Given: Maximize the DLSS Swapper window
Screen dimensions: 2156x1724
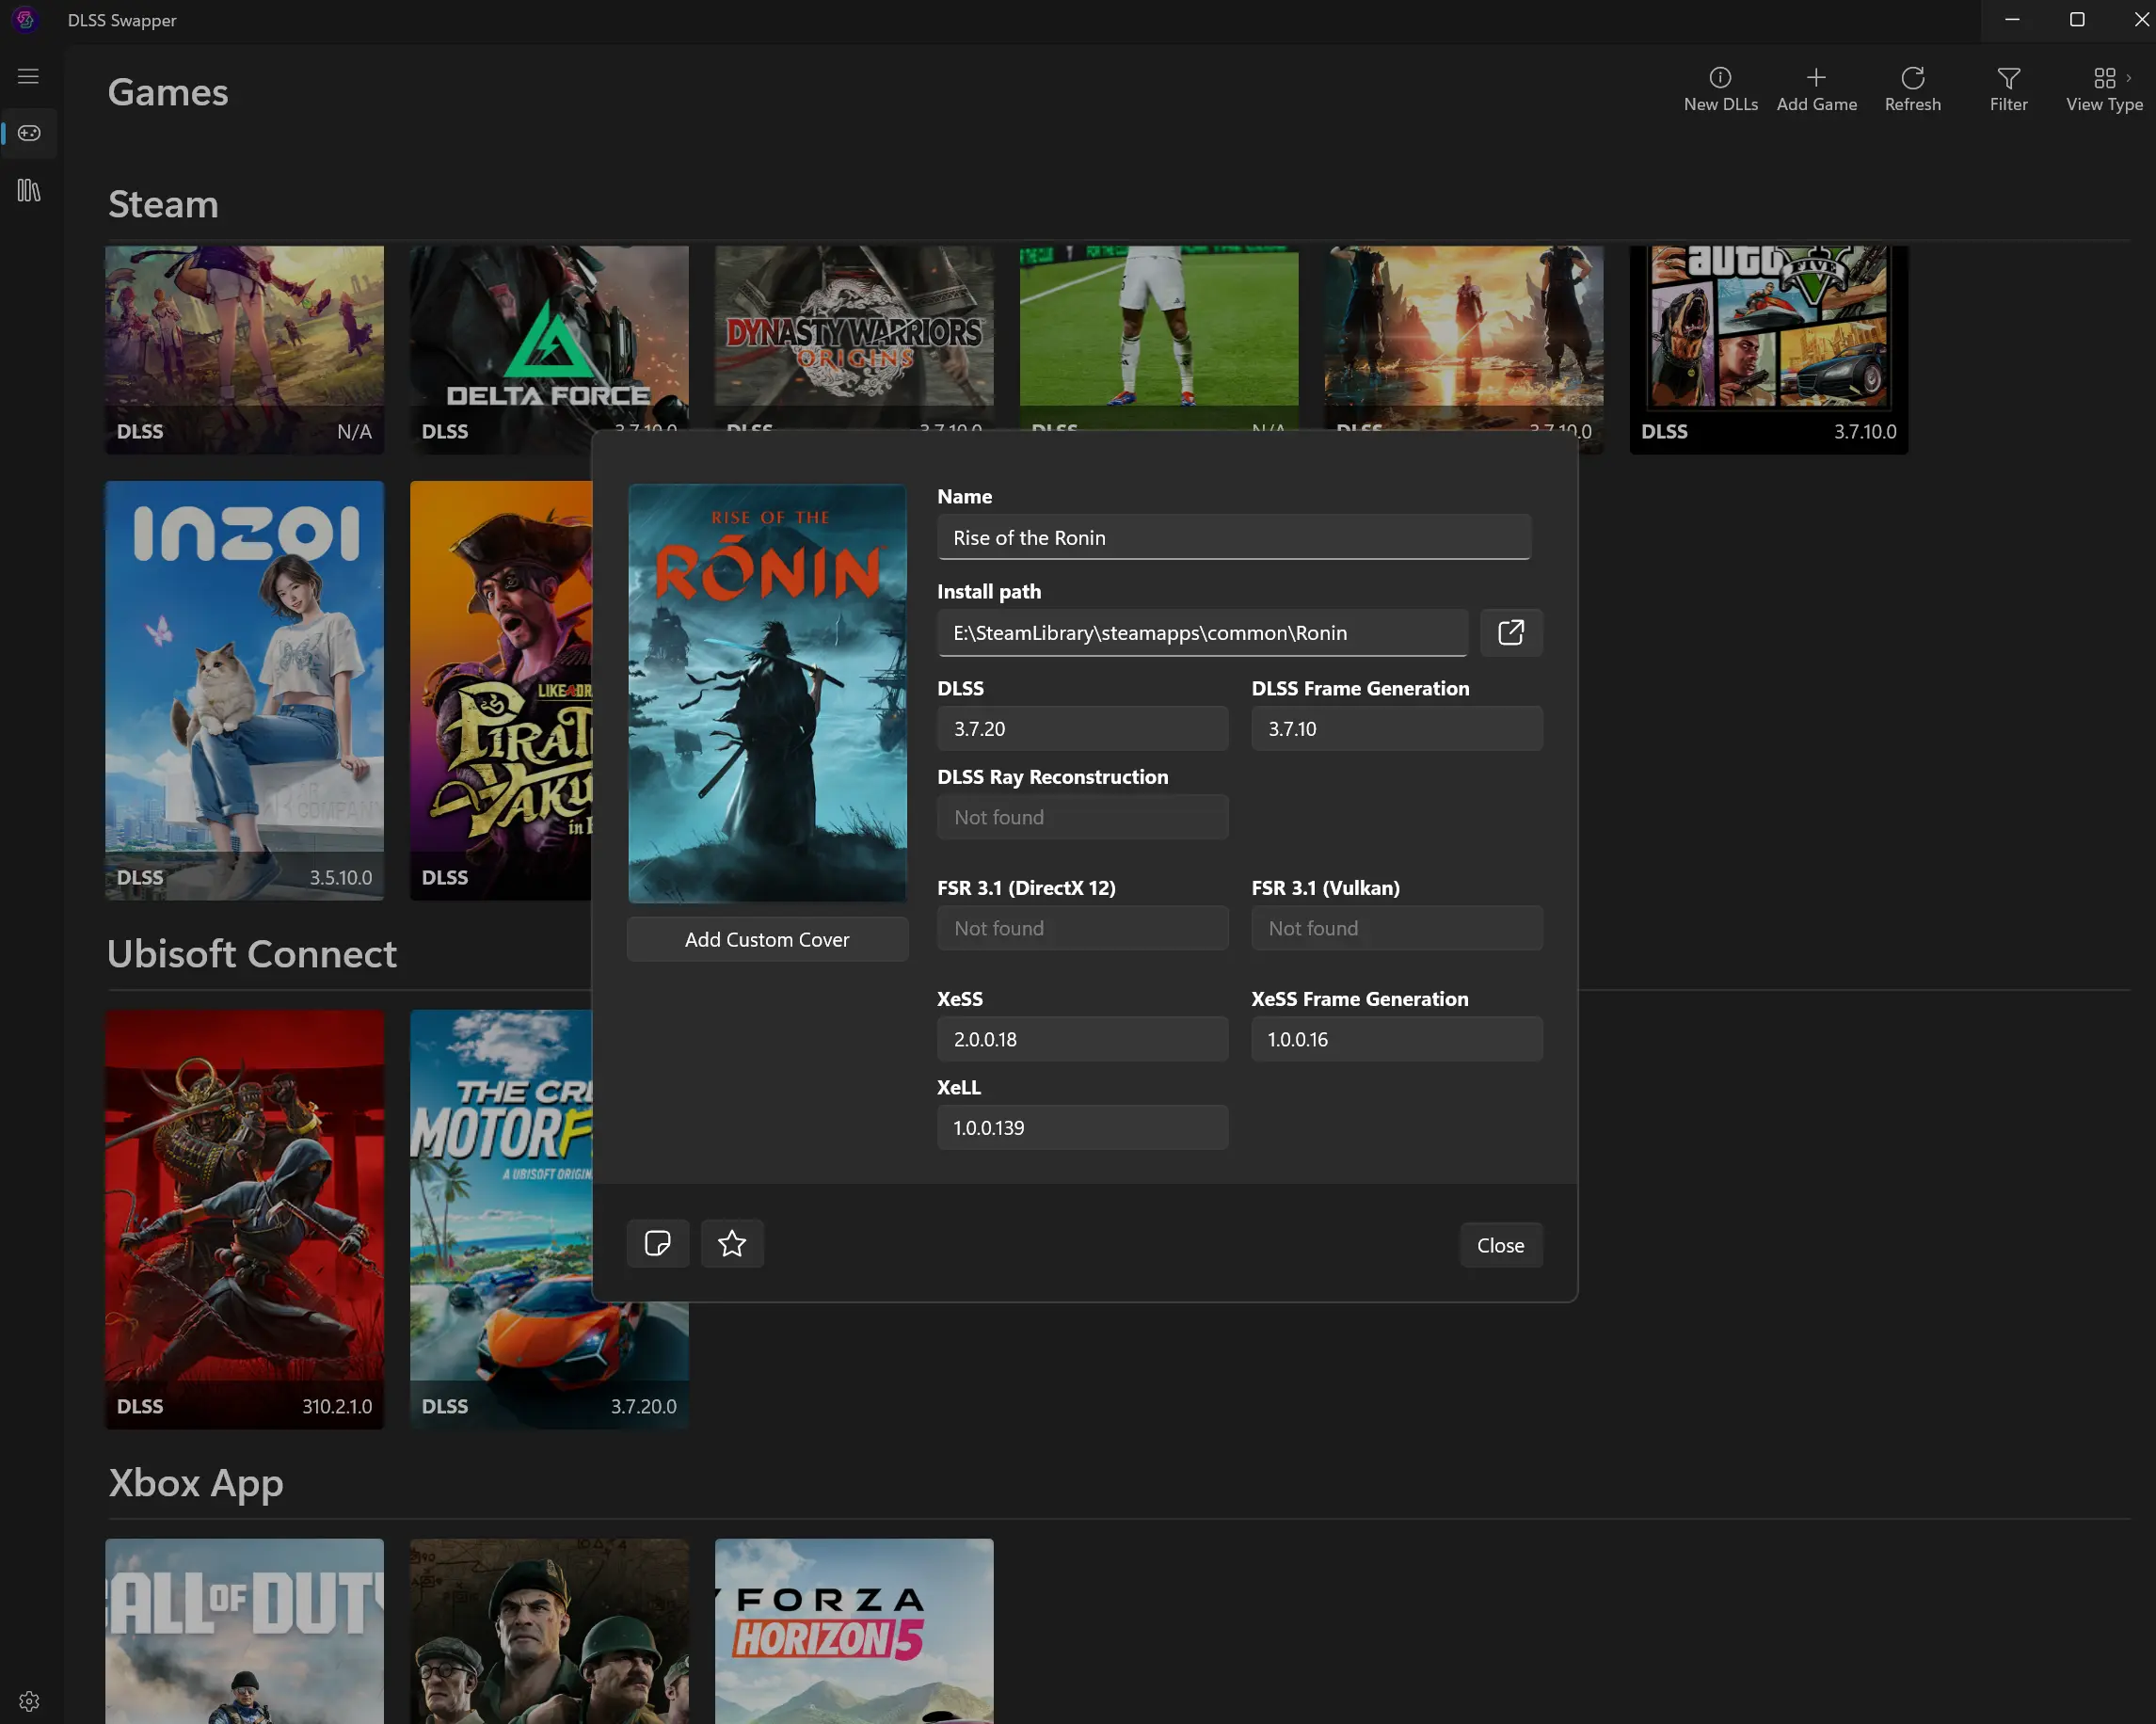Looking at the screenshot, I should click(x=2076, y=20).
